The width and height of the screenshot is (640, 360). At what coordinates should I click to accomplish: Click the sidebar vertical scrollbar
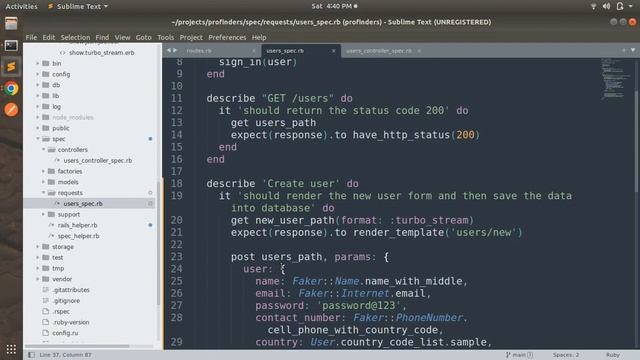click(158, 243)
